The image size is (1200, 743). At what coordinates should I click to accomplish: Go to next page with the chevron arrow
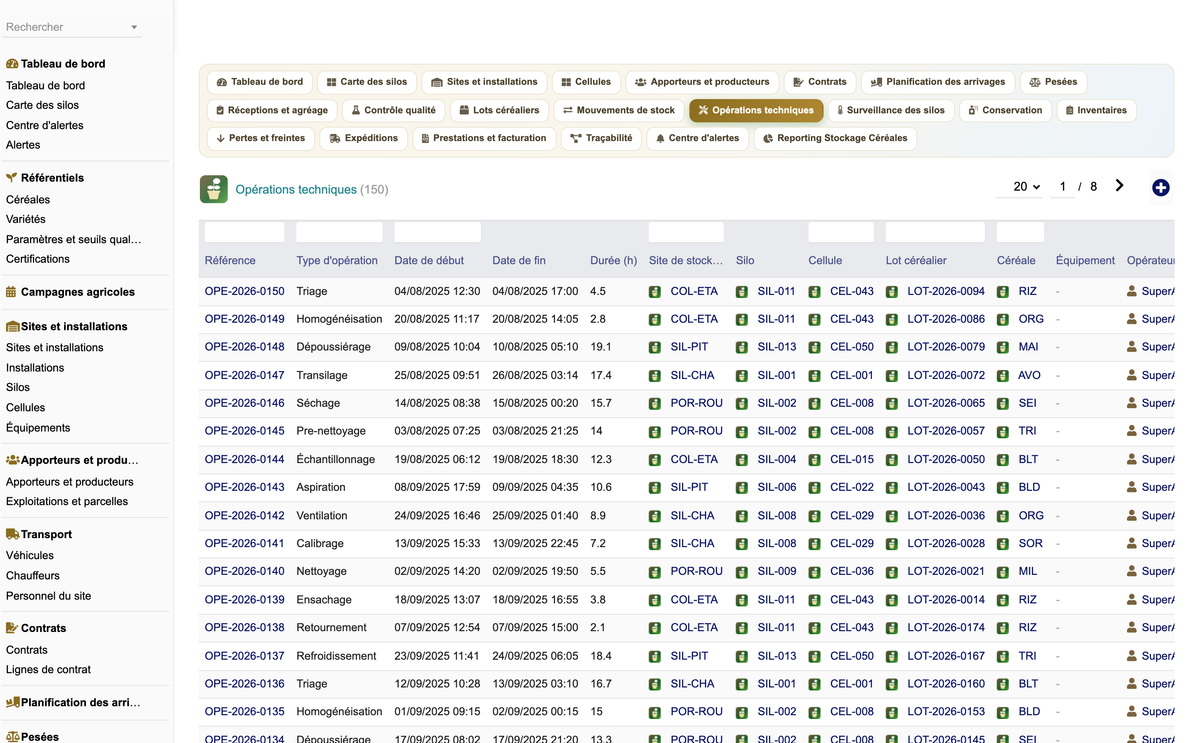(1119, 186)
